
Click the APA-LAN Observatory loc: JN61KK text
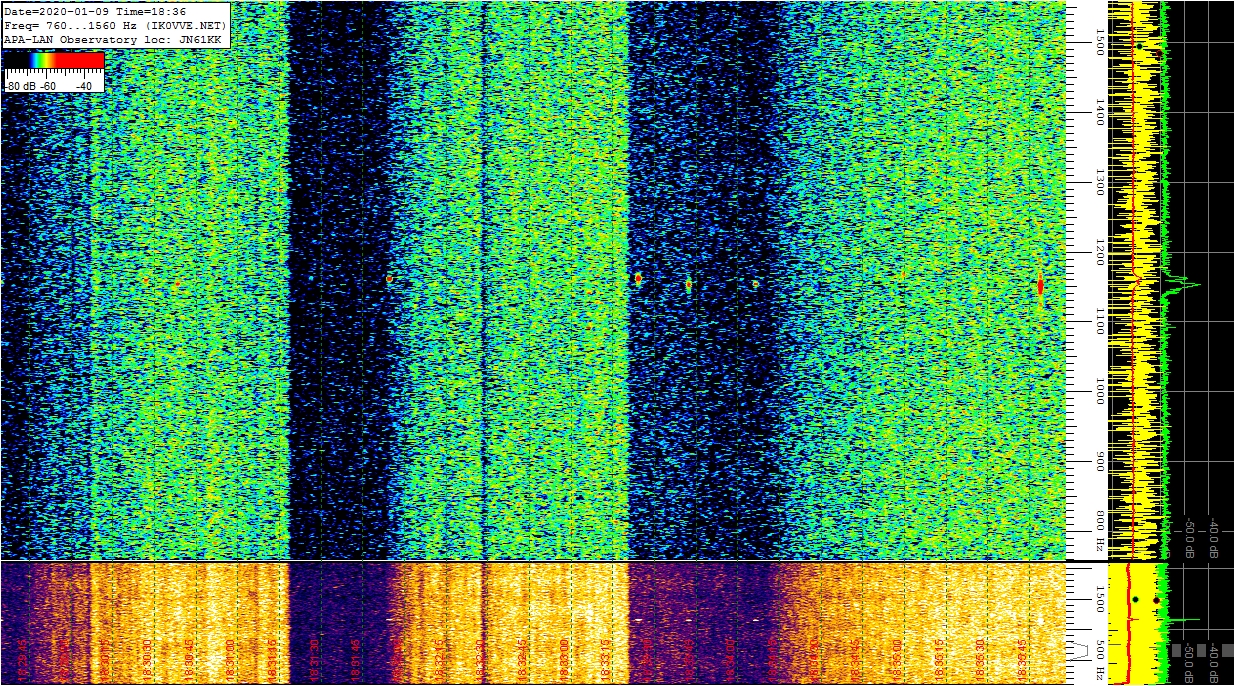[112, 39]
